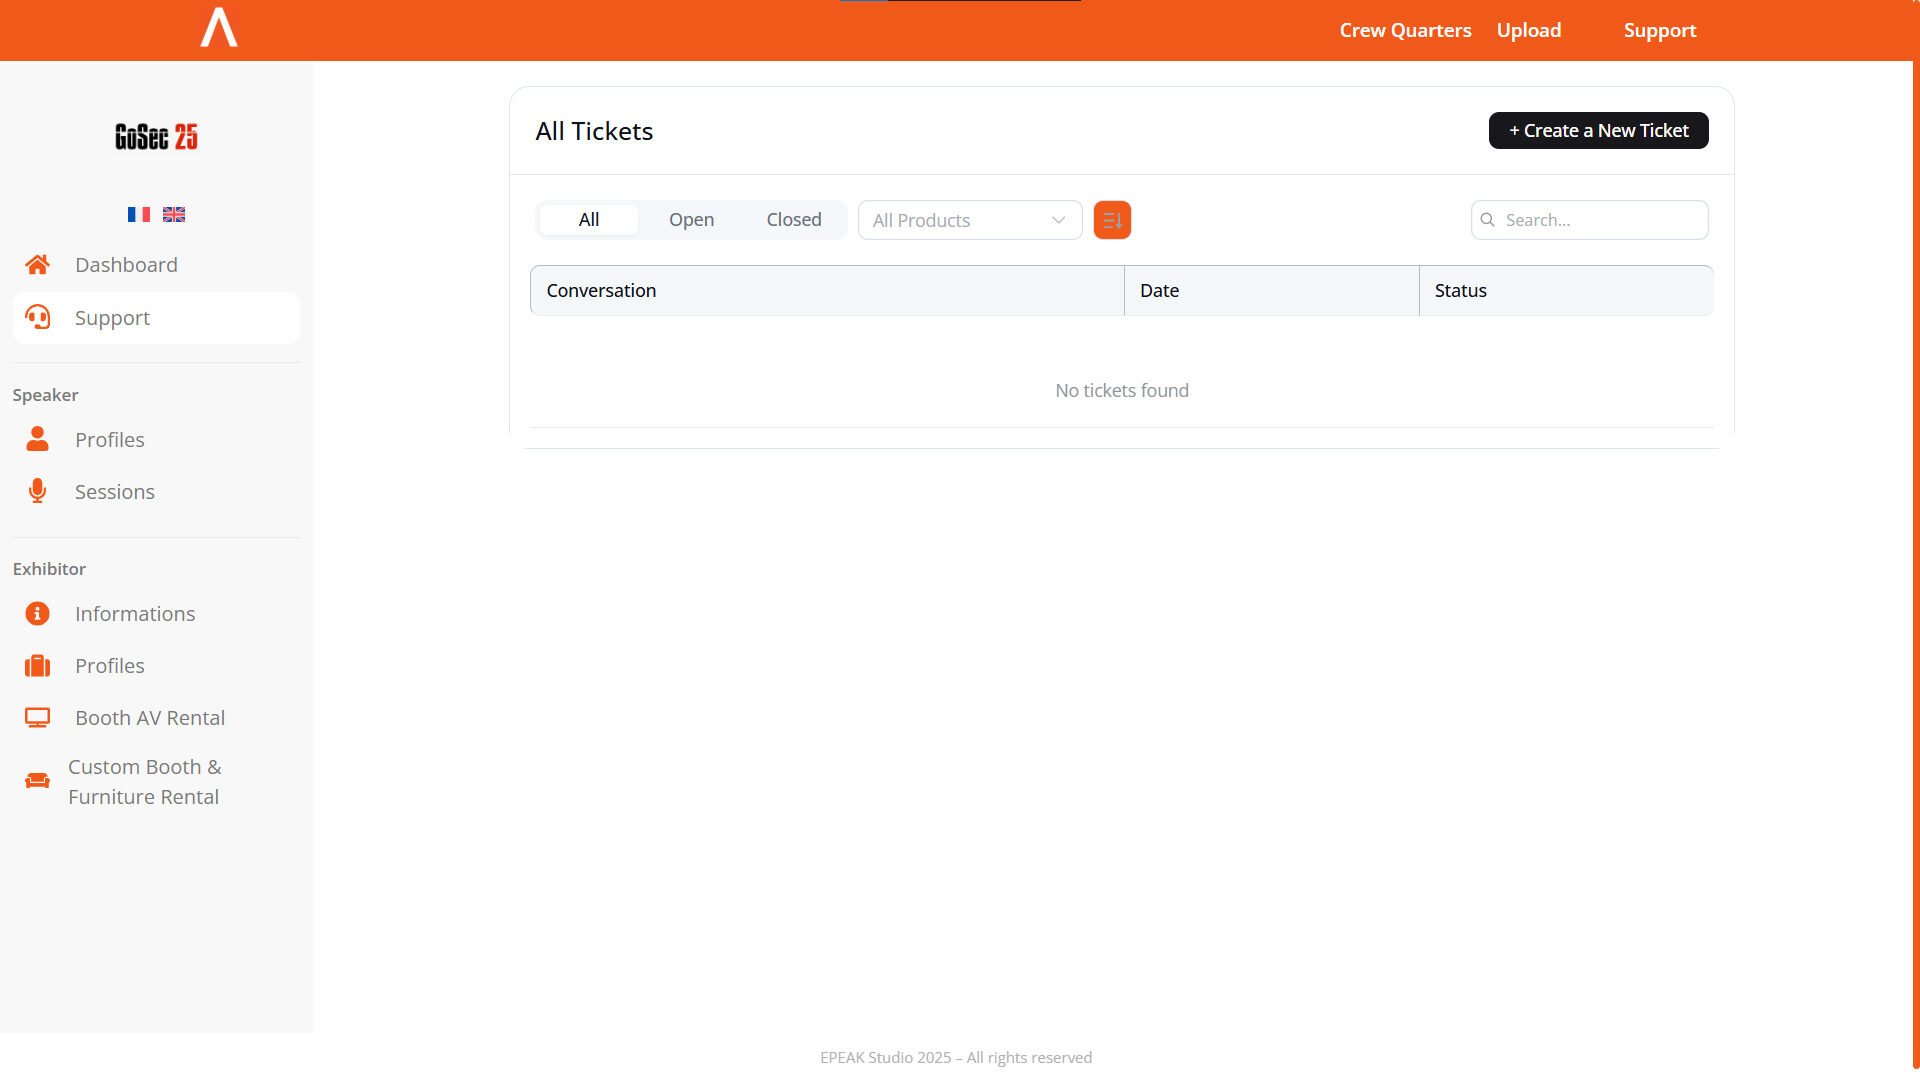Image resolution: width=1920 pixels, height=1080 pixels.
Task: Select the Open tickets tab
Action: tap(691, 220)
